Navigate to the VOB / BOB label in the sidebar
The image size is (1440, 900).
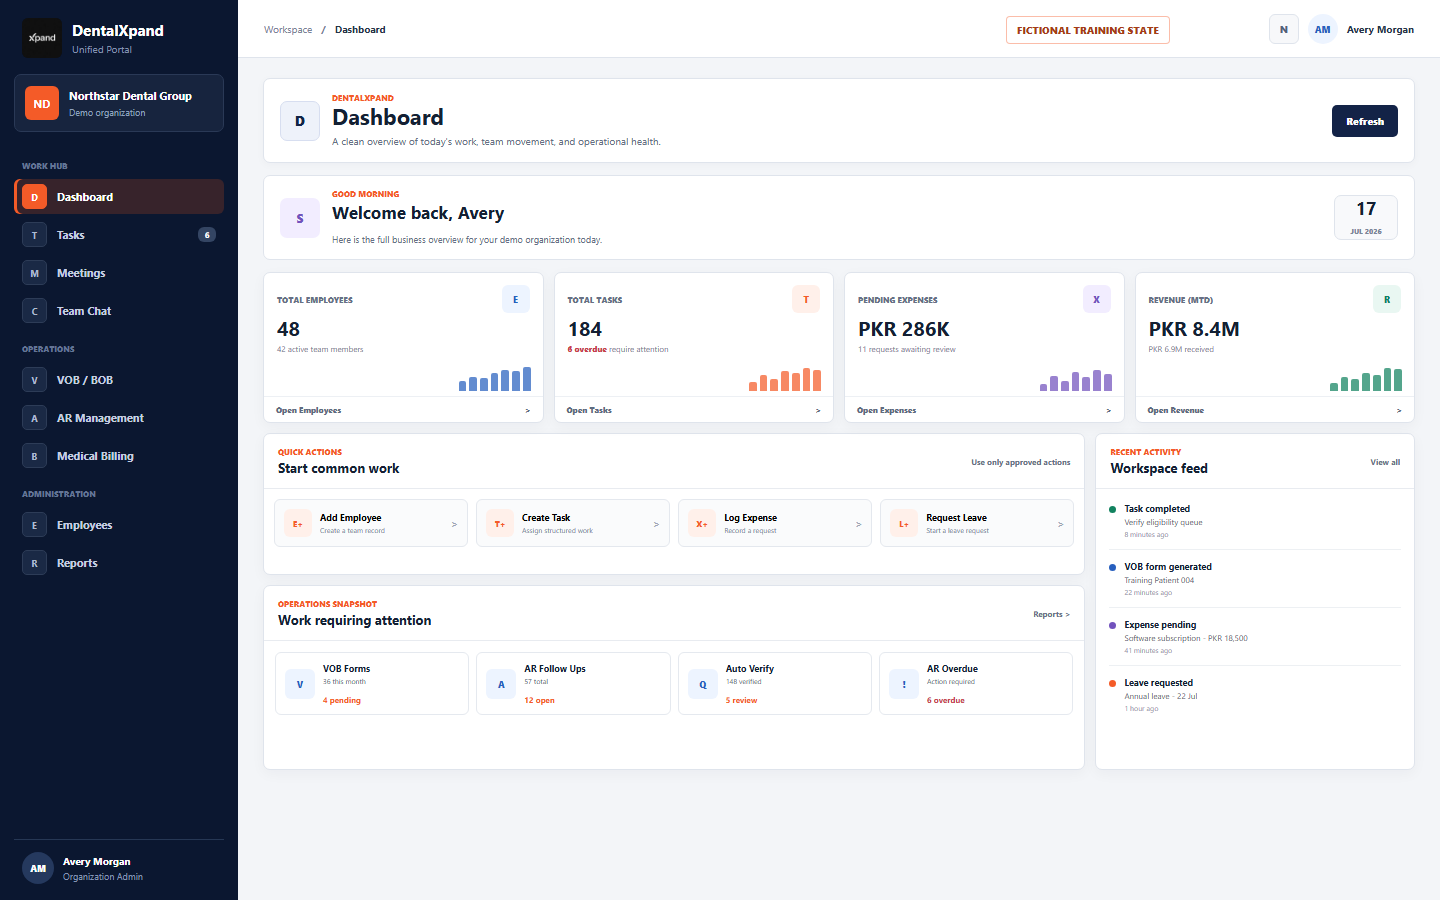click(85, 380)
